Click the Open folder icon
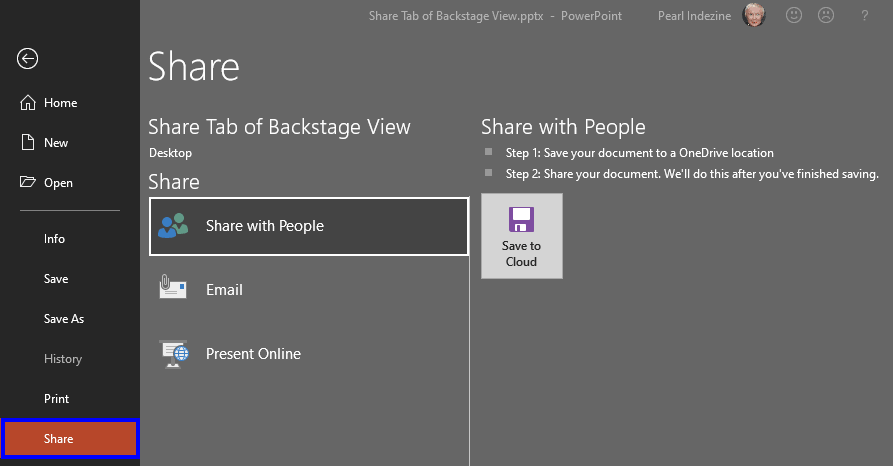This screenshot has width=893, height=466. (27, 182)
